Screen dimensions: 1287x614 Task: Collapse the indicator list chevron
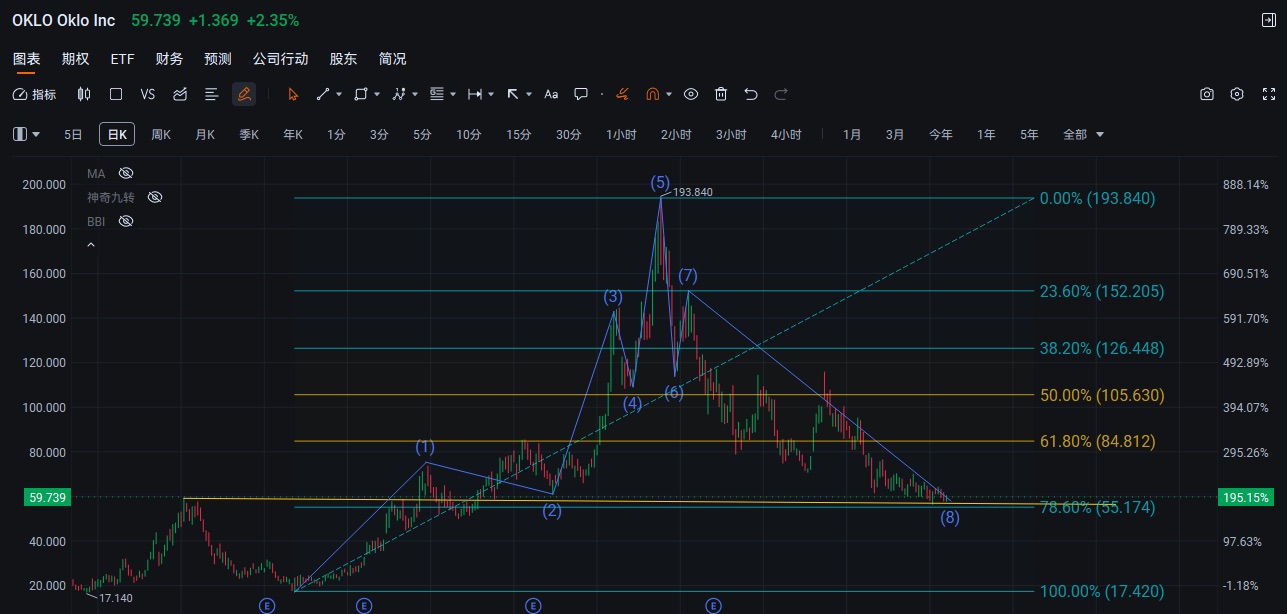pos(91,244)
